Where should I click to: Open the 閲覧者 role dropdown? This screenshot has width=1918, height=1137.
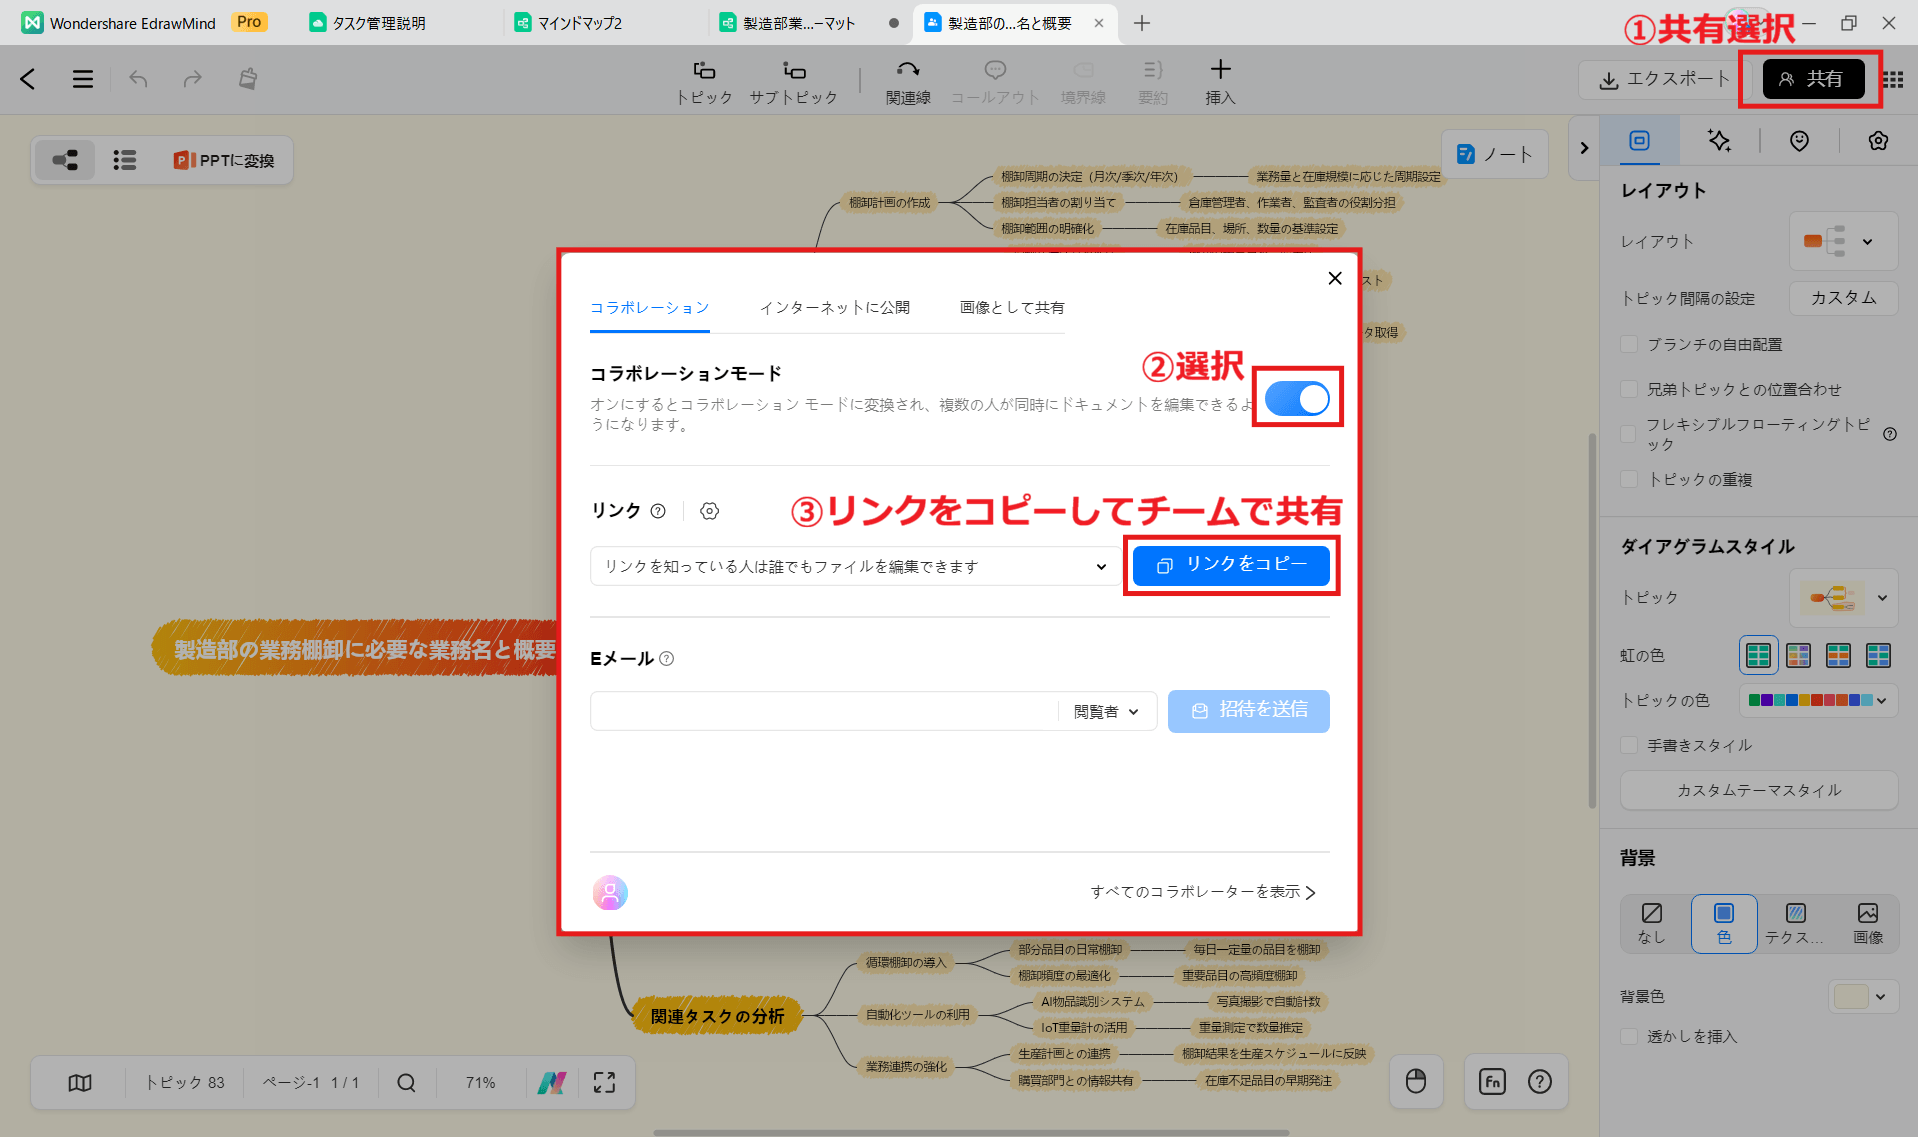pyautogui.click(x=1106, y=711)
